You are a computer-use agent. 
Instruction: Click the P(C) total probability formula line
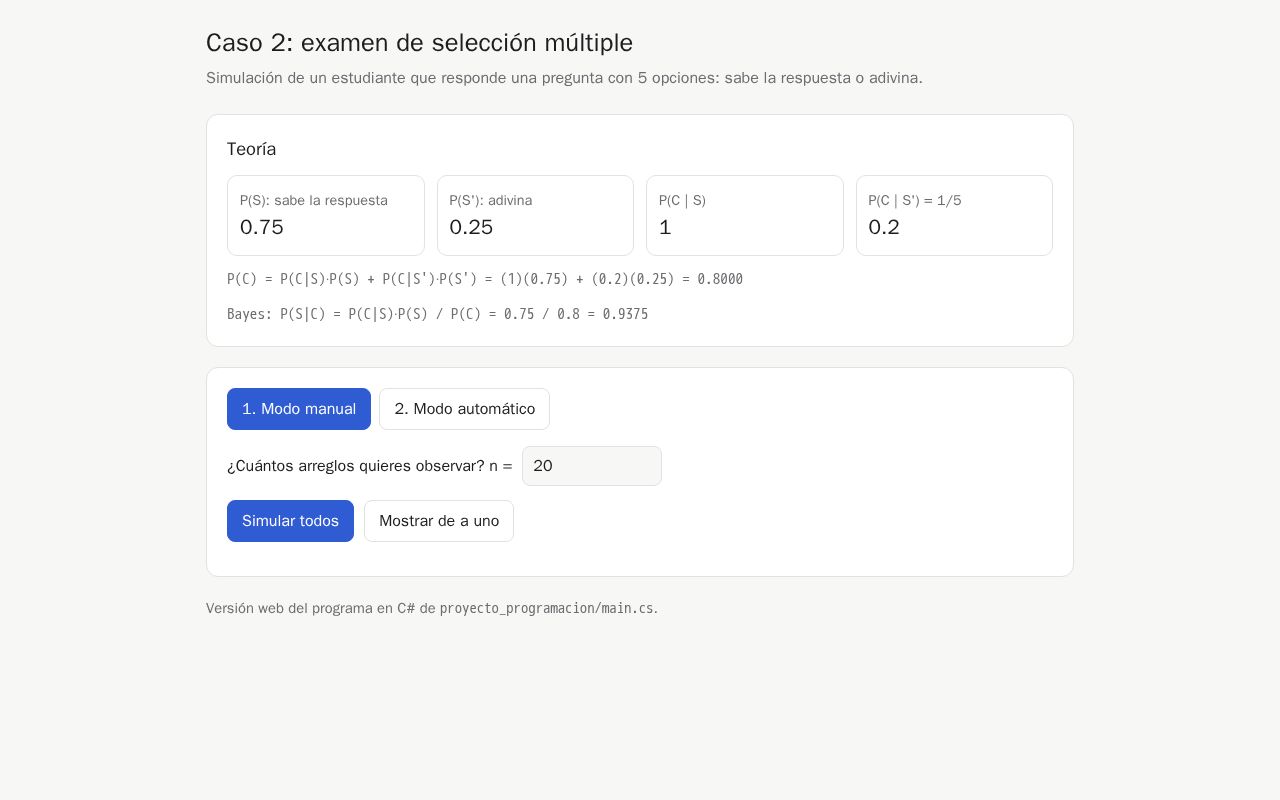(x=485, y=279)
